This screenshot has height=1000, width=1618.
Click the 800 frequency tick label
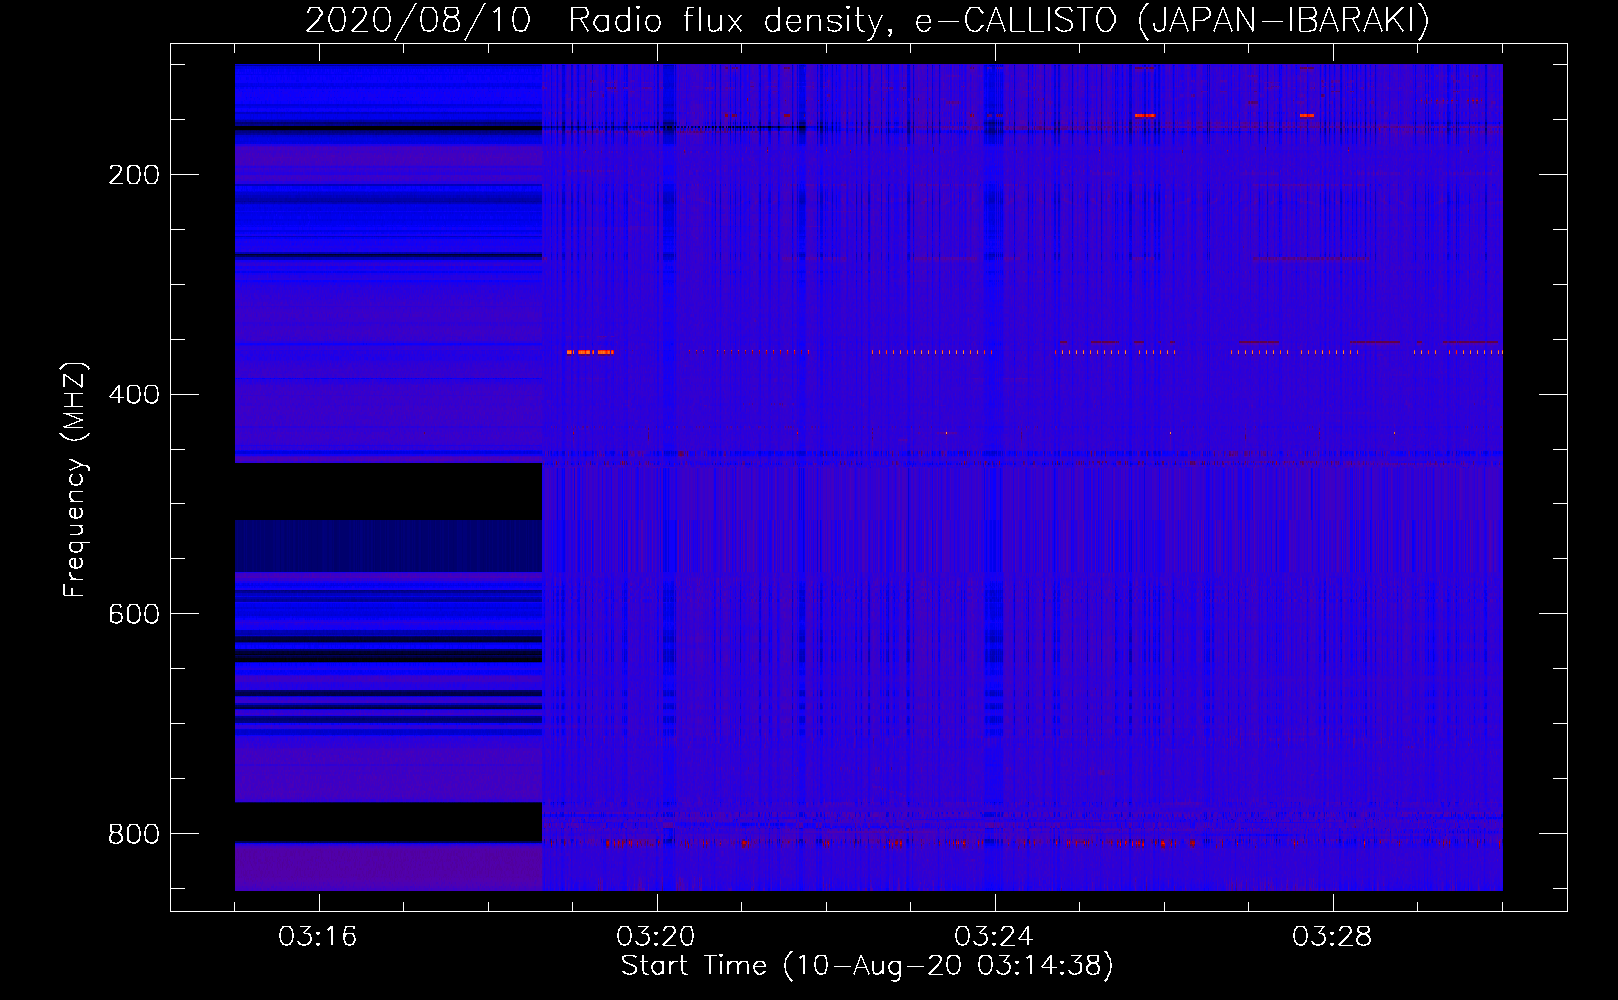coord(134,834)
